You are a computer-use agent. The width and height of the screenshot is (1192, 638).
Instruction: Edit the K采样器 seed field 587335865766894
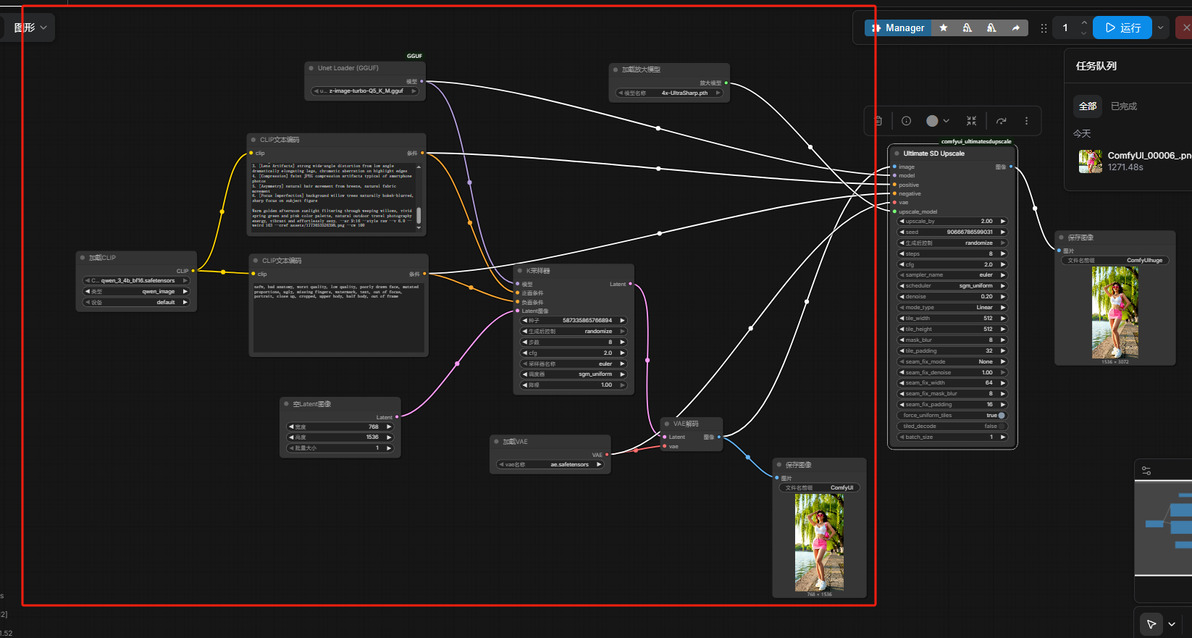[x=574, y=321]
